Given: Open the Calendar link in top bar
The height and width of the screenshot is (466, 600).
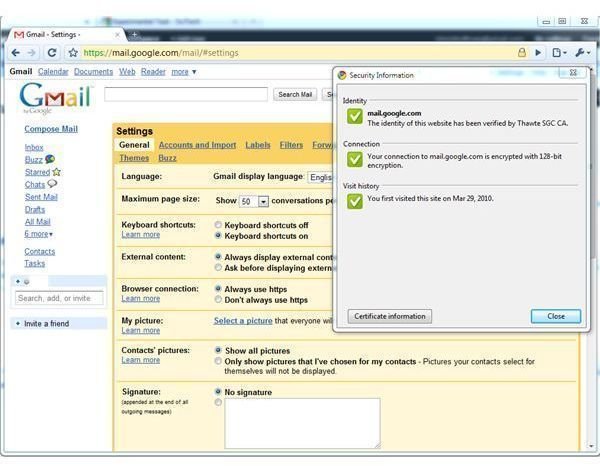Looking at the screenshot, I should pos(53,72).
